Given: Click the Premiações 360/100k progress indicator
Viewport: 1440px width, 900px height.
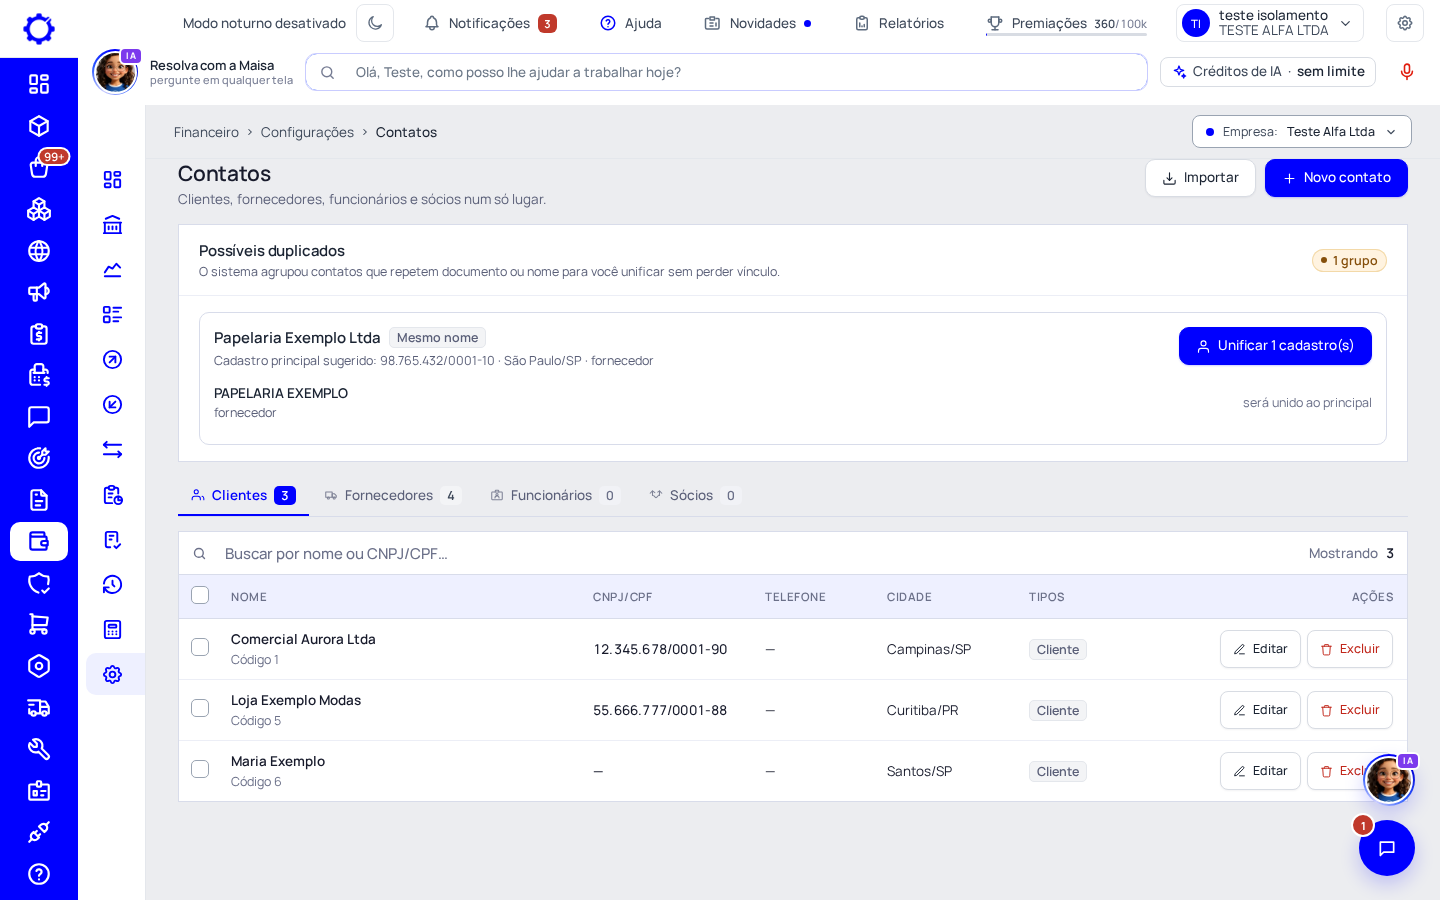Looking at the screenshot, I should (x=1066, y=23).
